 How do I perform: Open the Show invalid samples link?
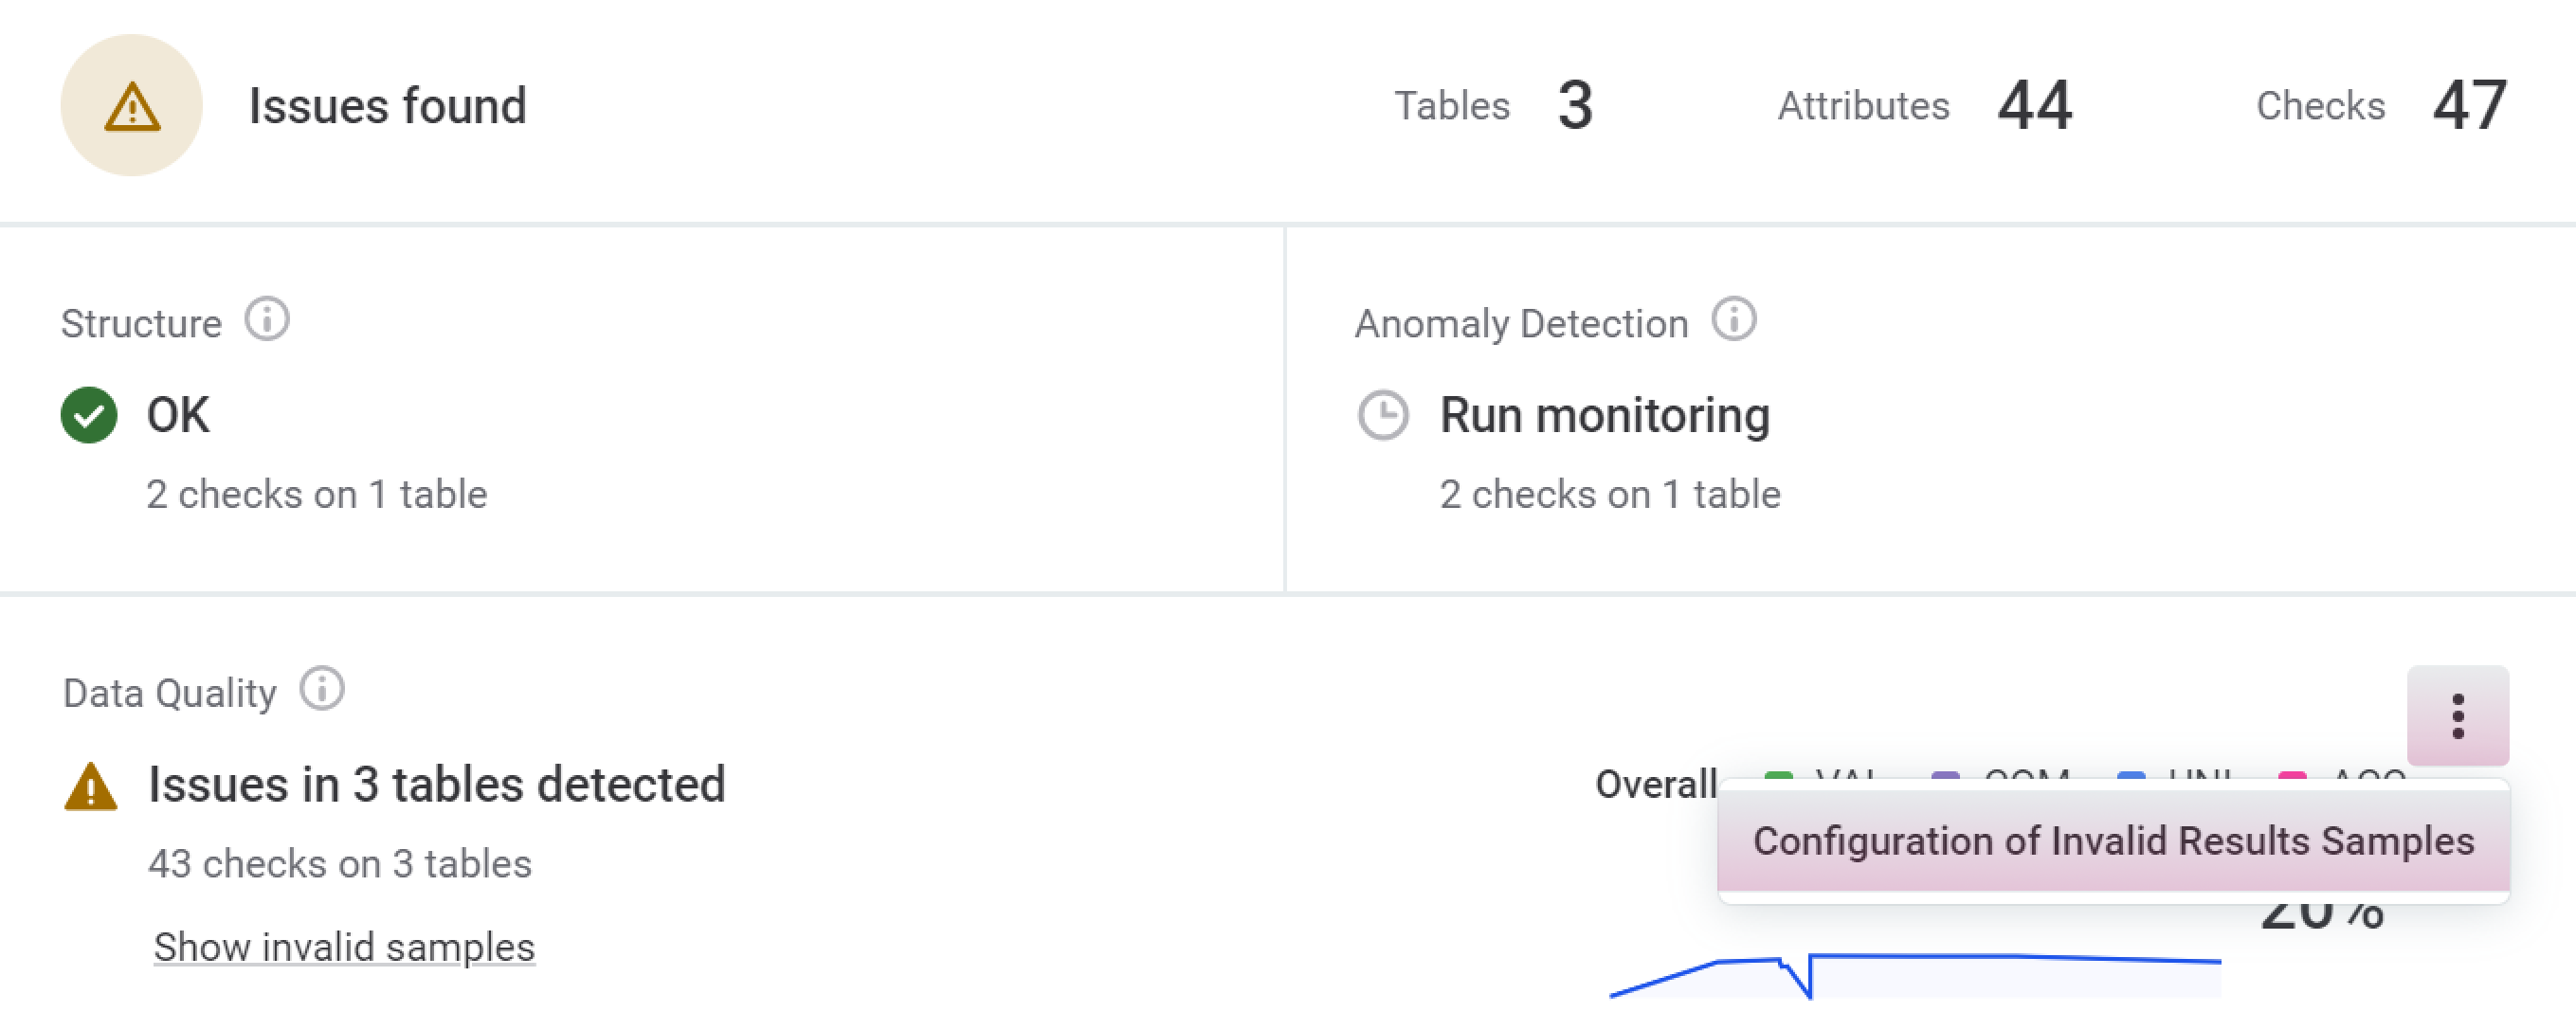point(344,946)
